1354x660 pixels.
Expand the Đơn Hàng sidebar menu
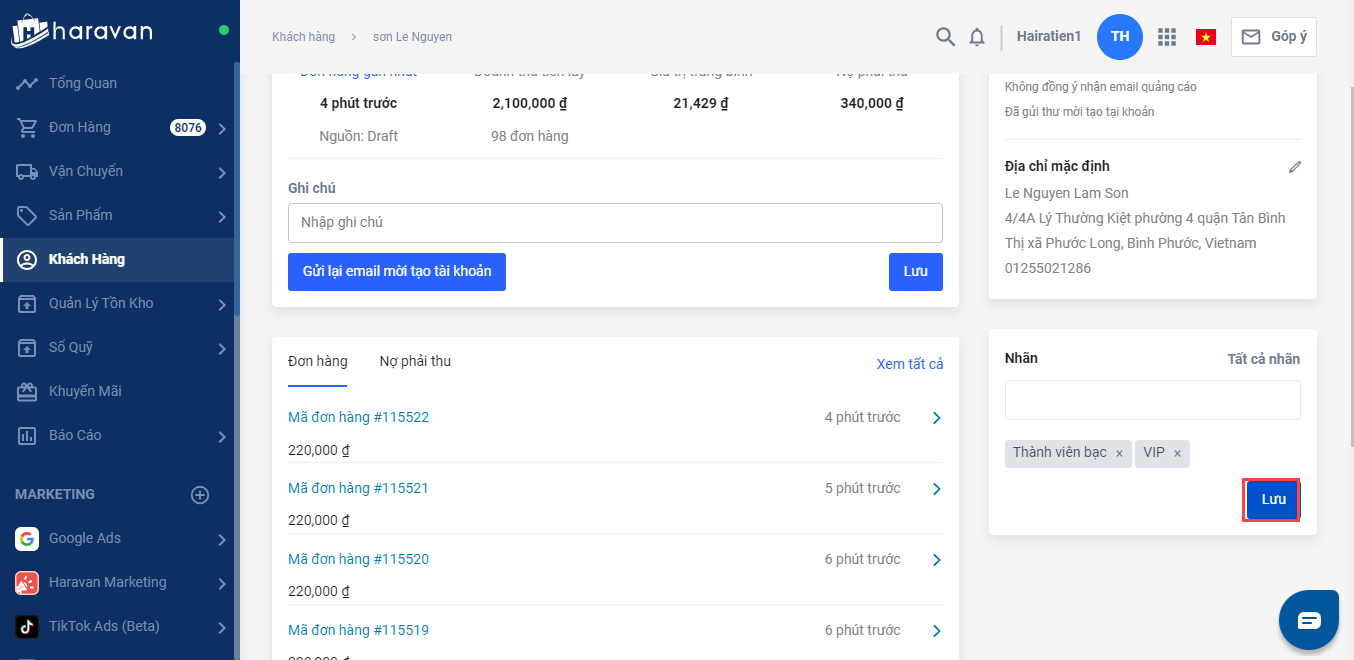pos(221,128)
